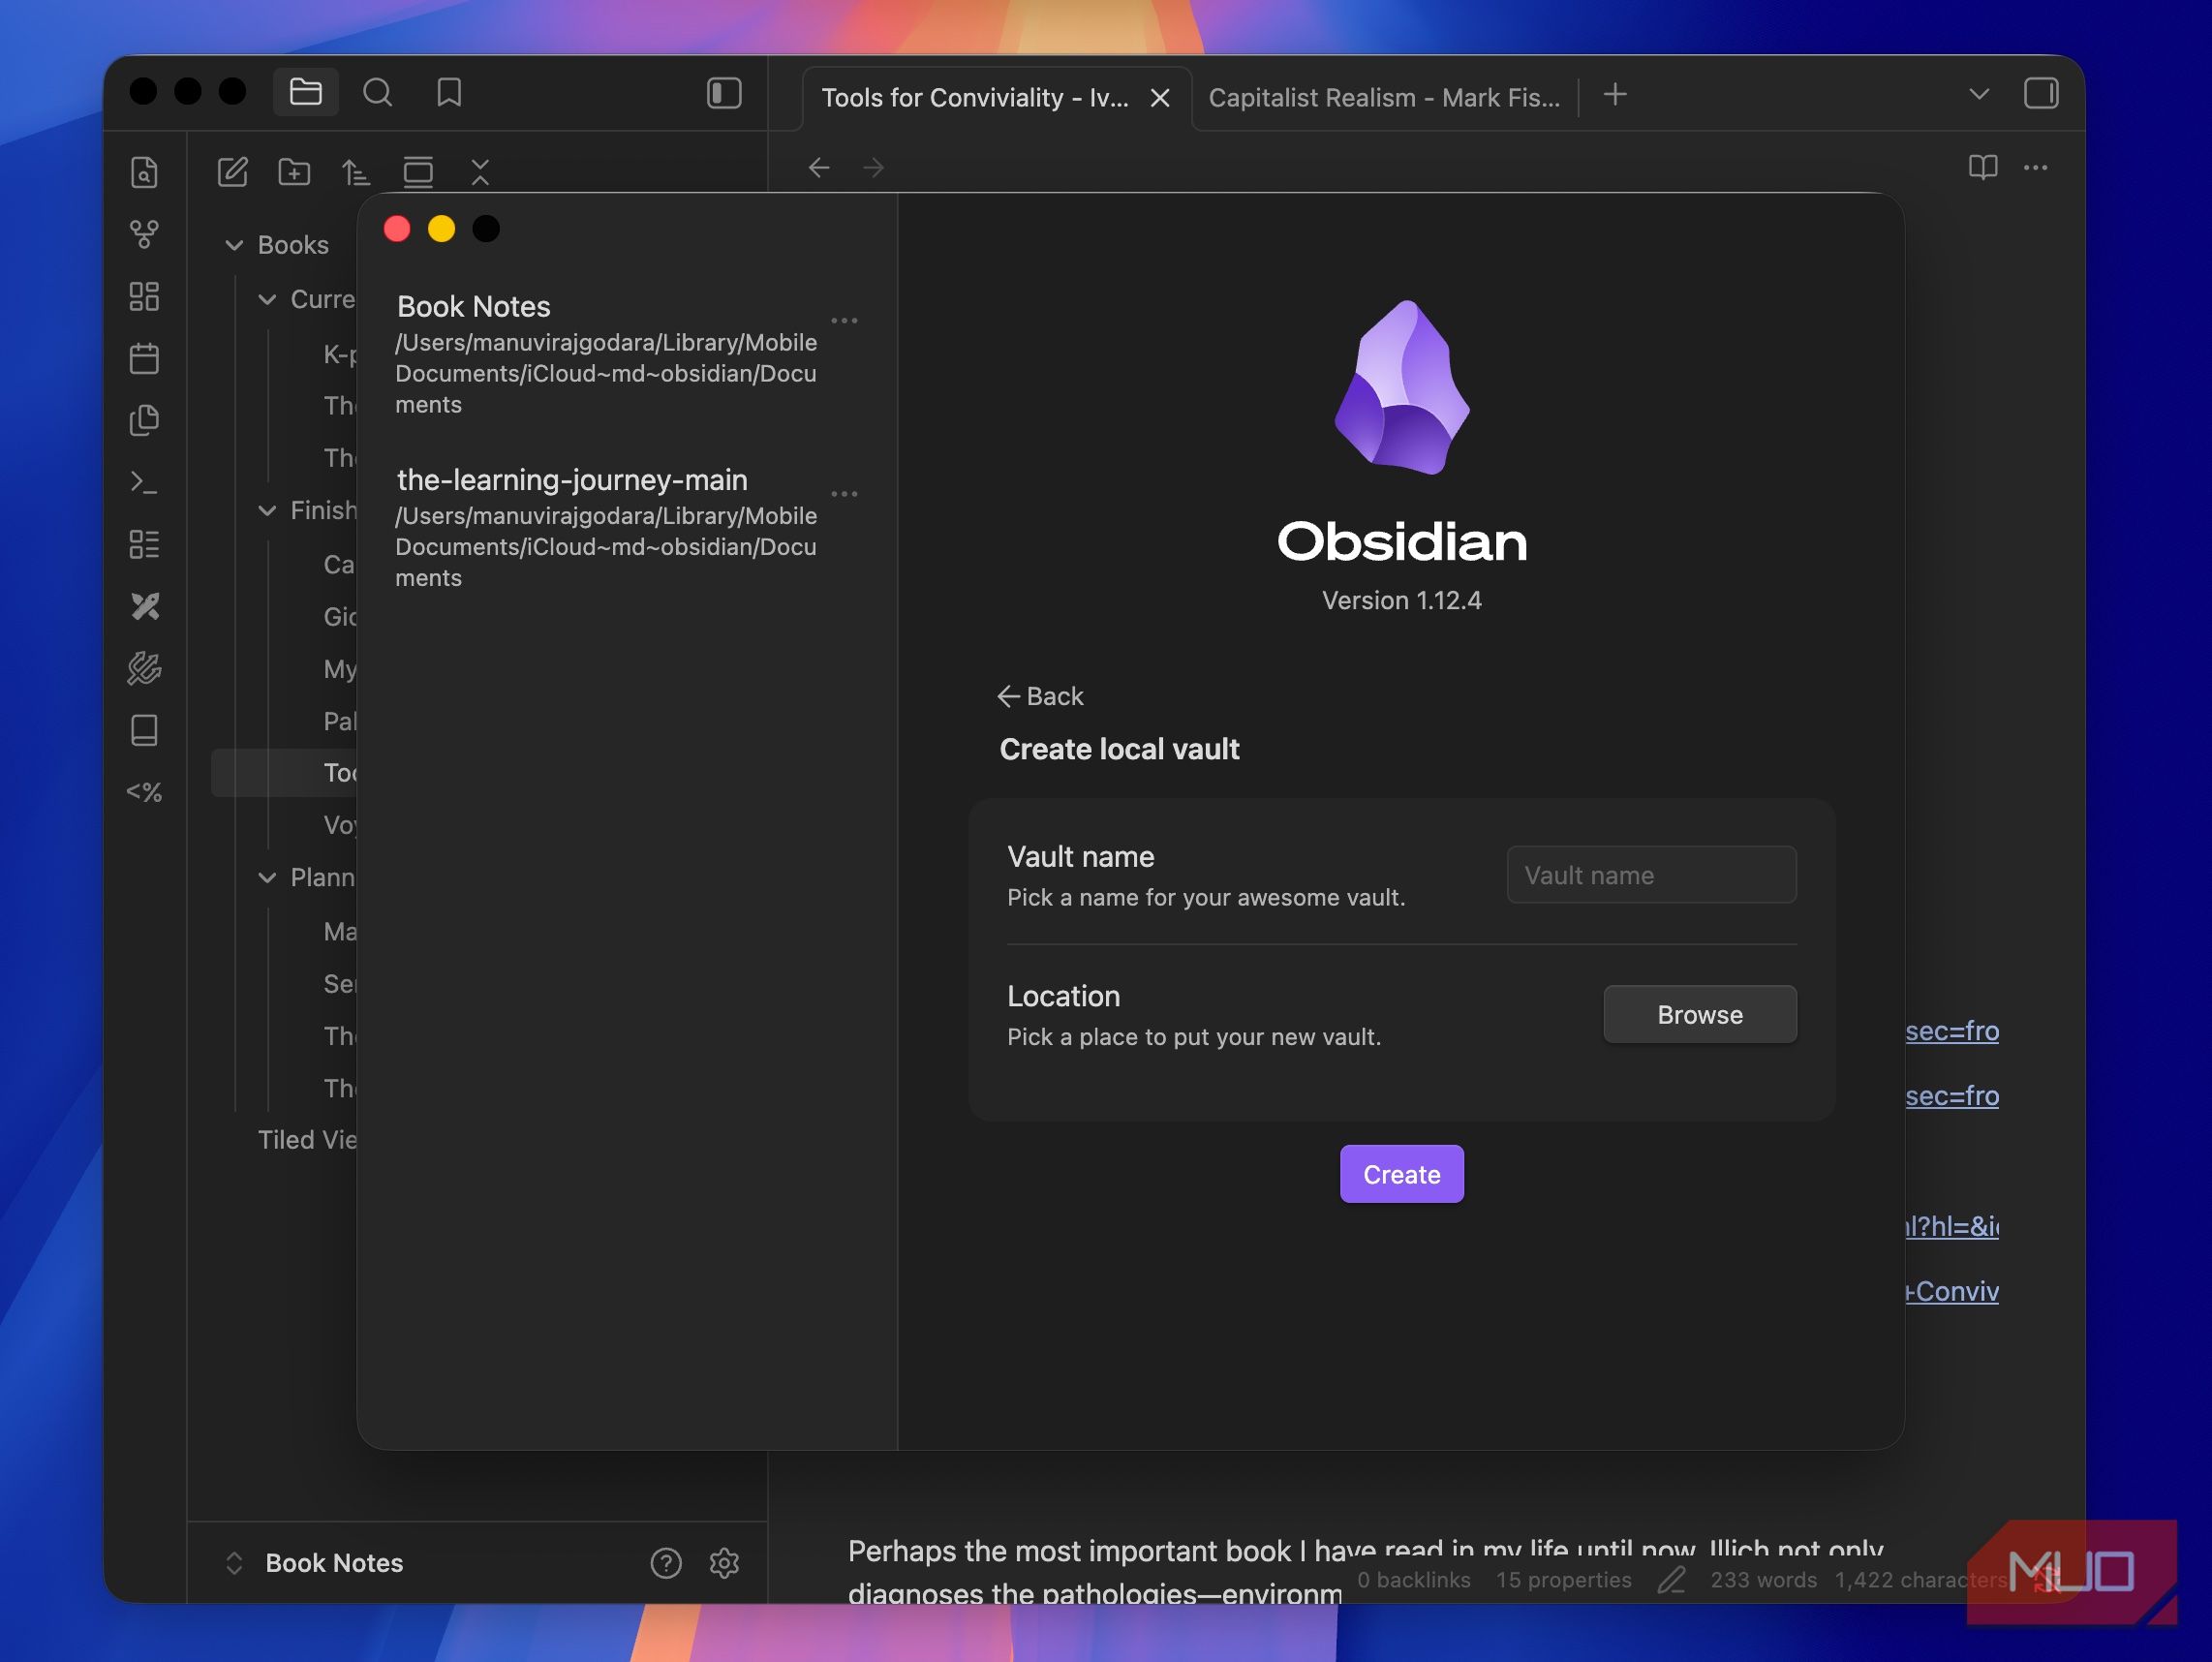
Task: Close the Tools for Conviviality tab
Action: (x=1160, y=98)
